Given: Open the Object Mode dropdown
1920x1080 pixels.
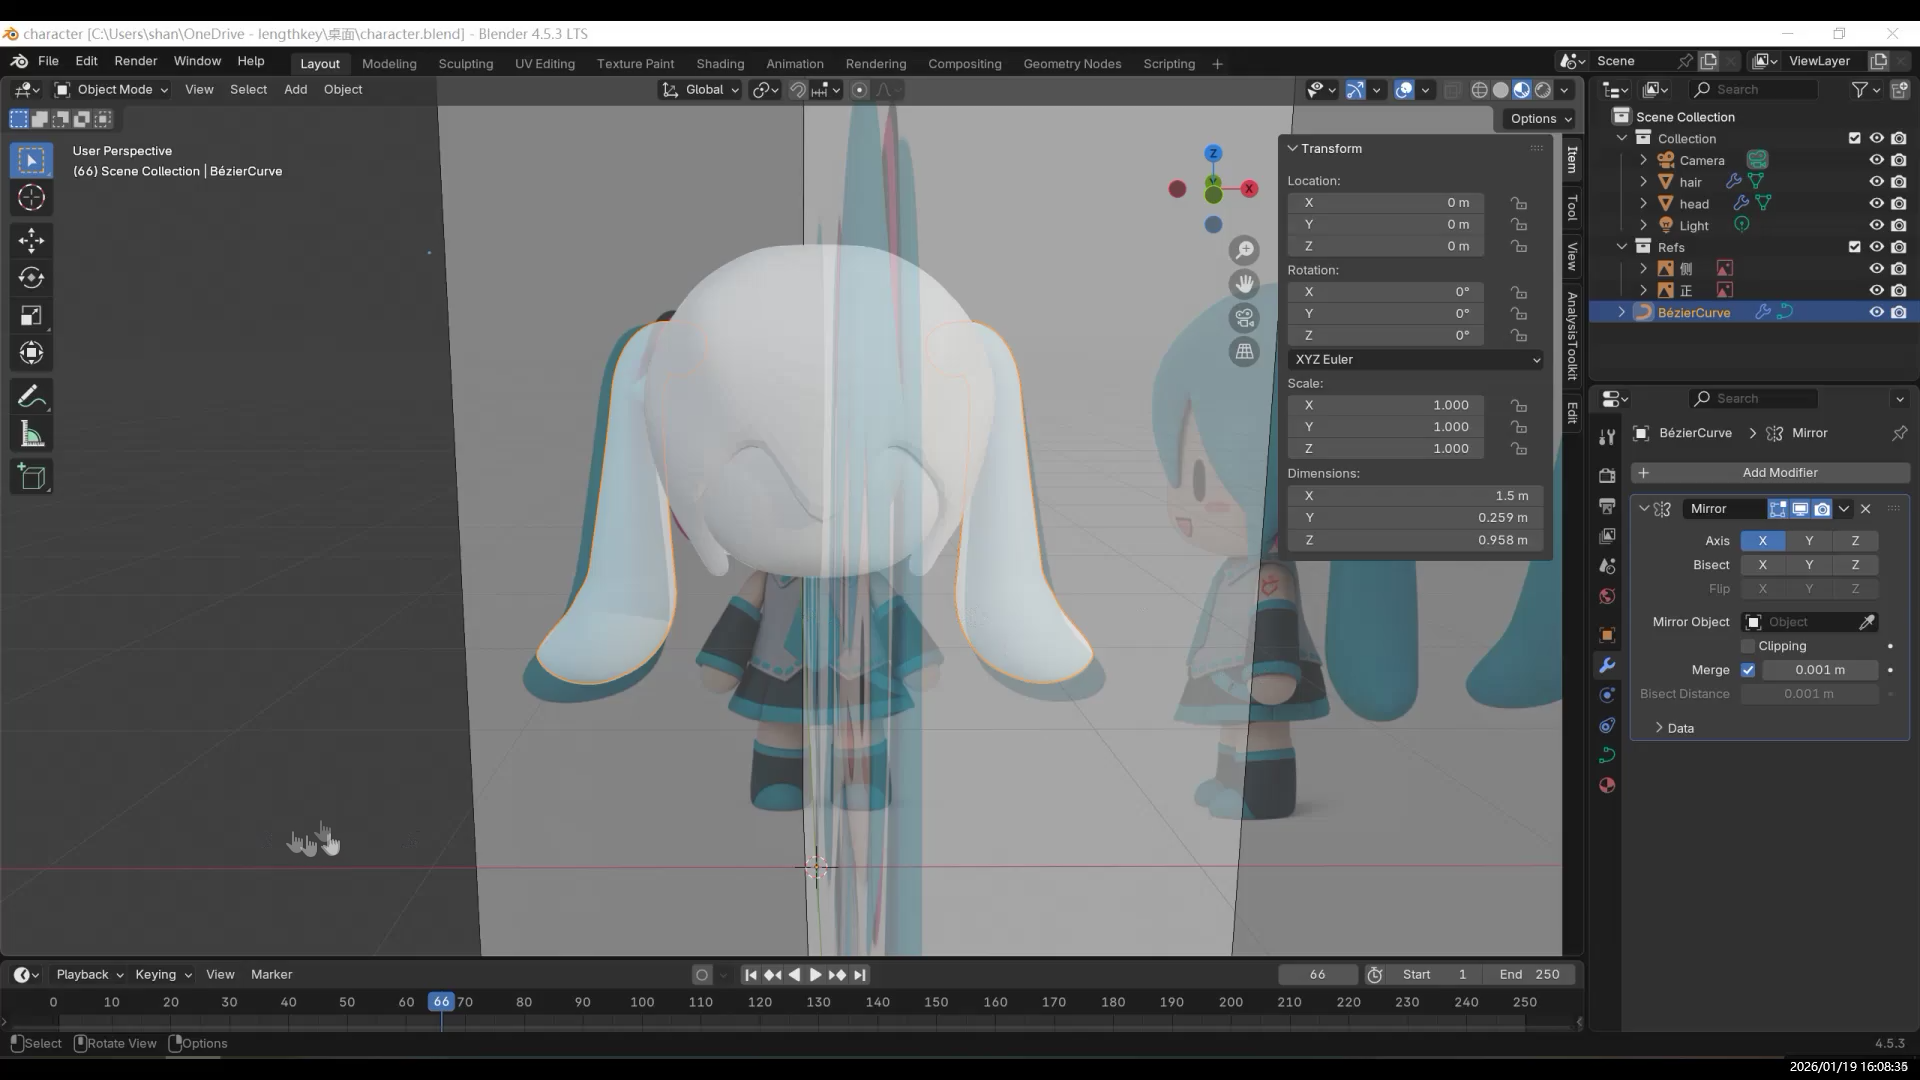Looking at the screenshot, I should 111,90.
